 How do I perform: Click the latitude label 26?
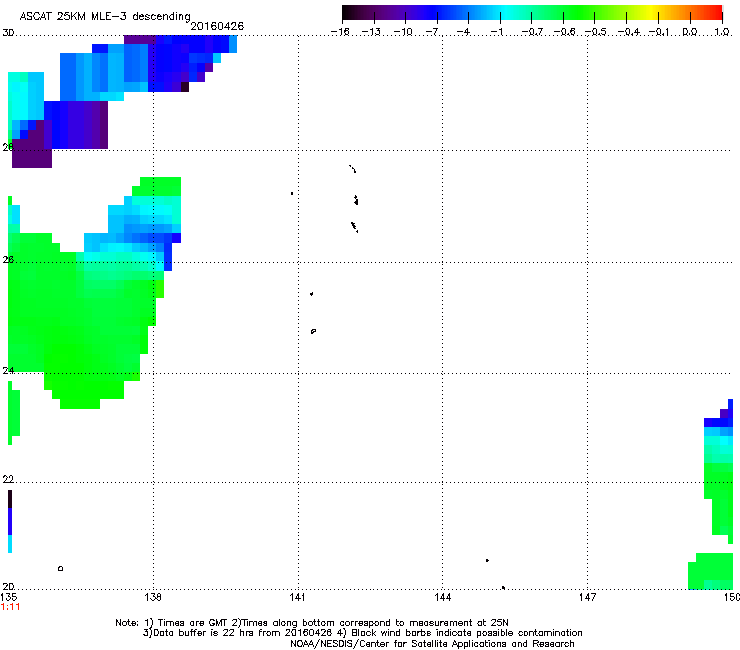tap(8, 260)
